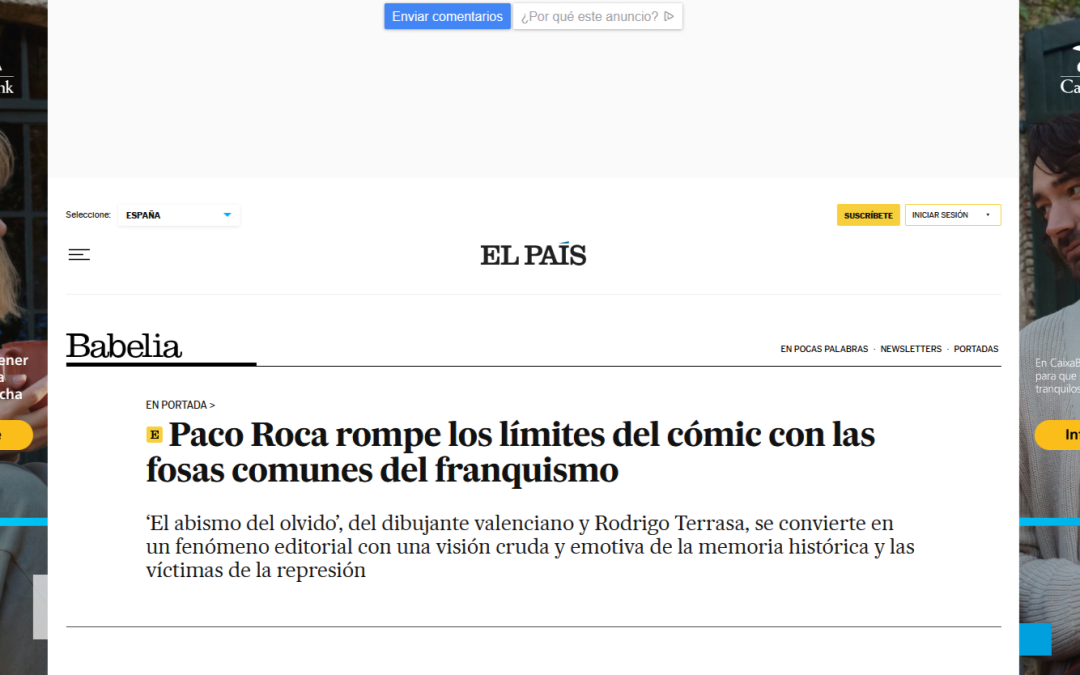The width and height of the screenshot is (1080, 675).
Task: Open NEWSLETTERS menu item
Action: tap(911, 349)
